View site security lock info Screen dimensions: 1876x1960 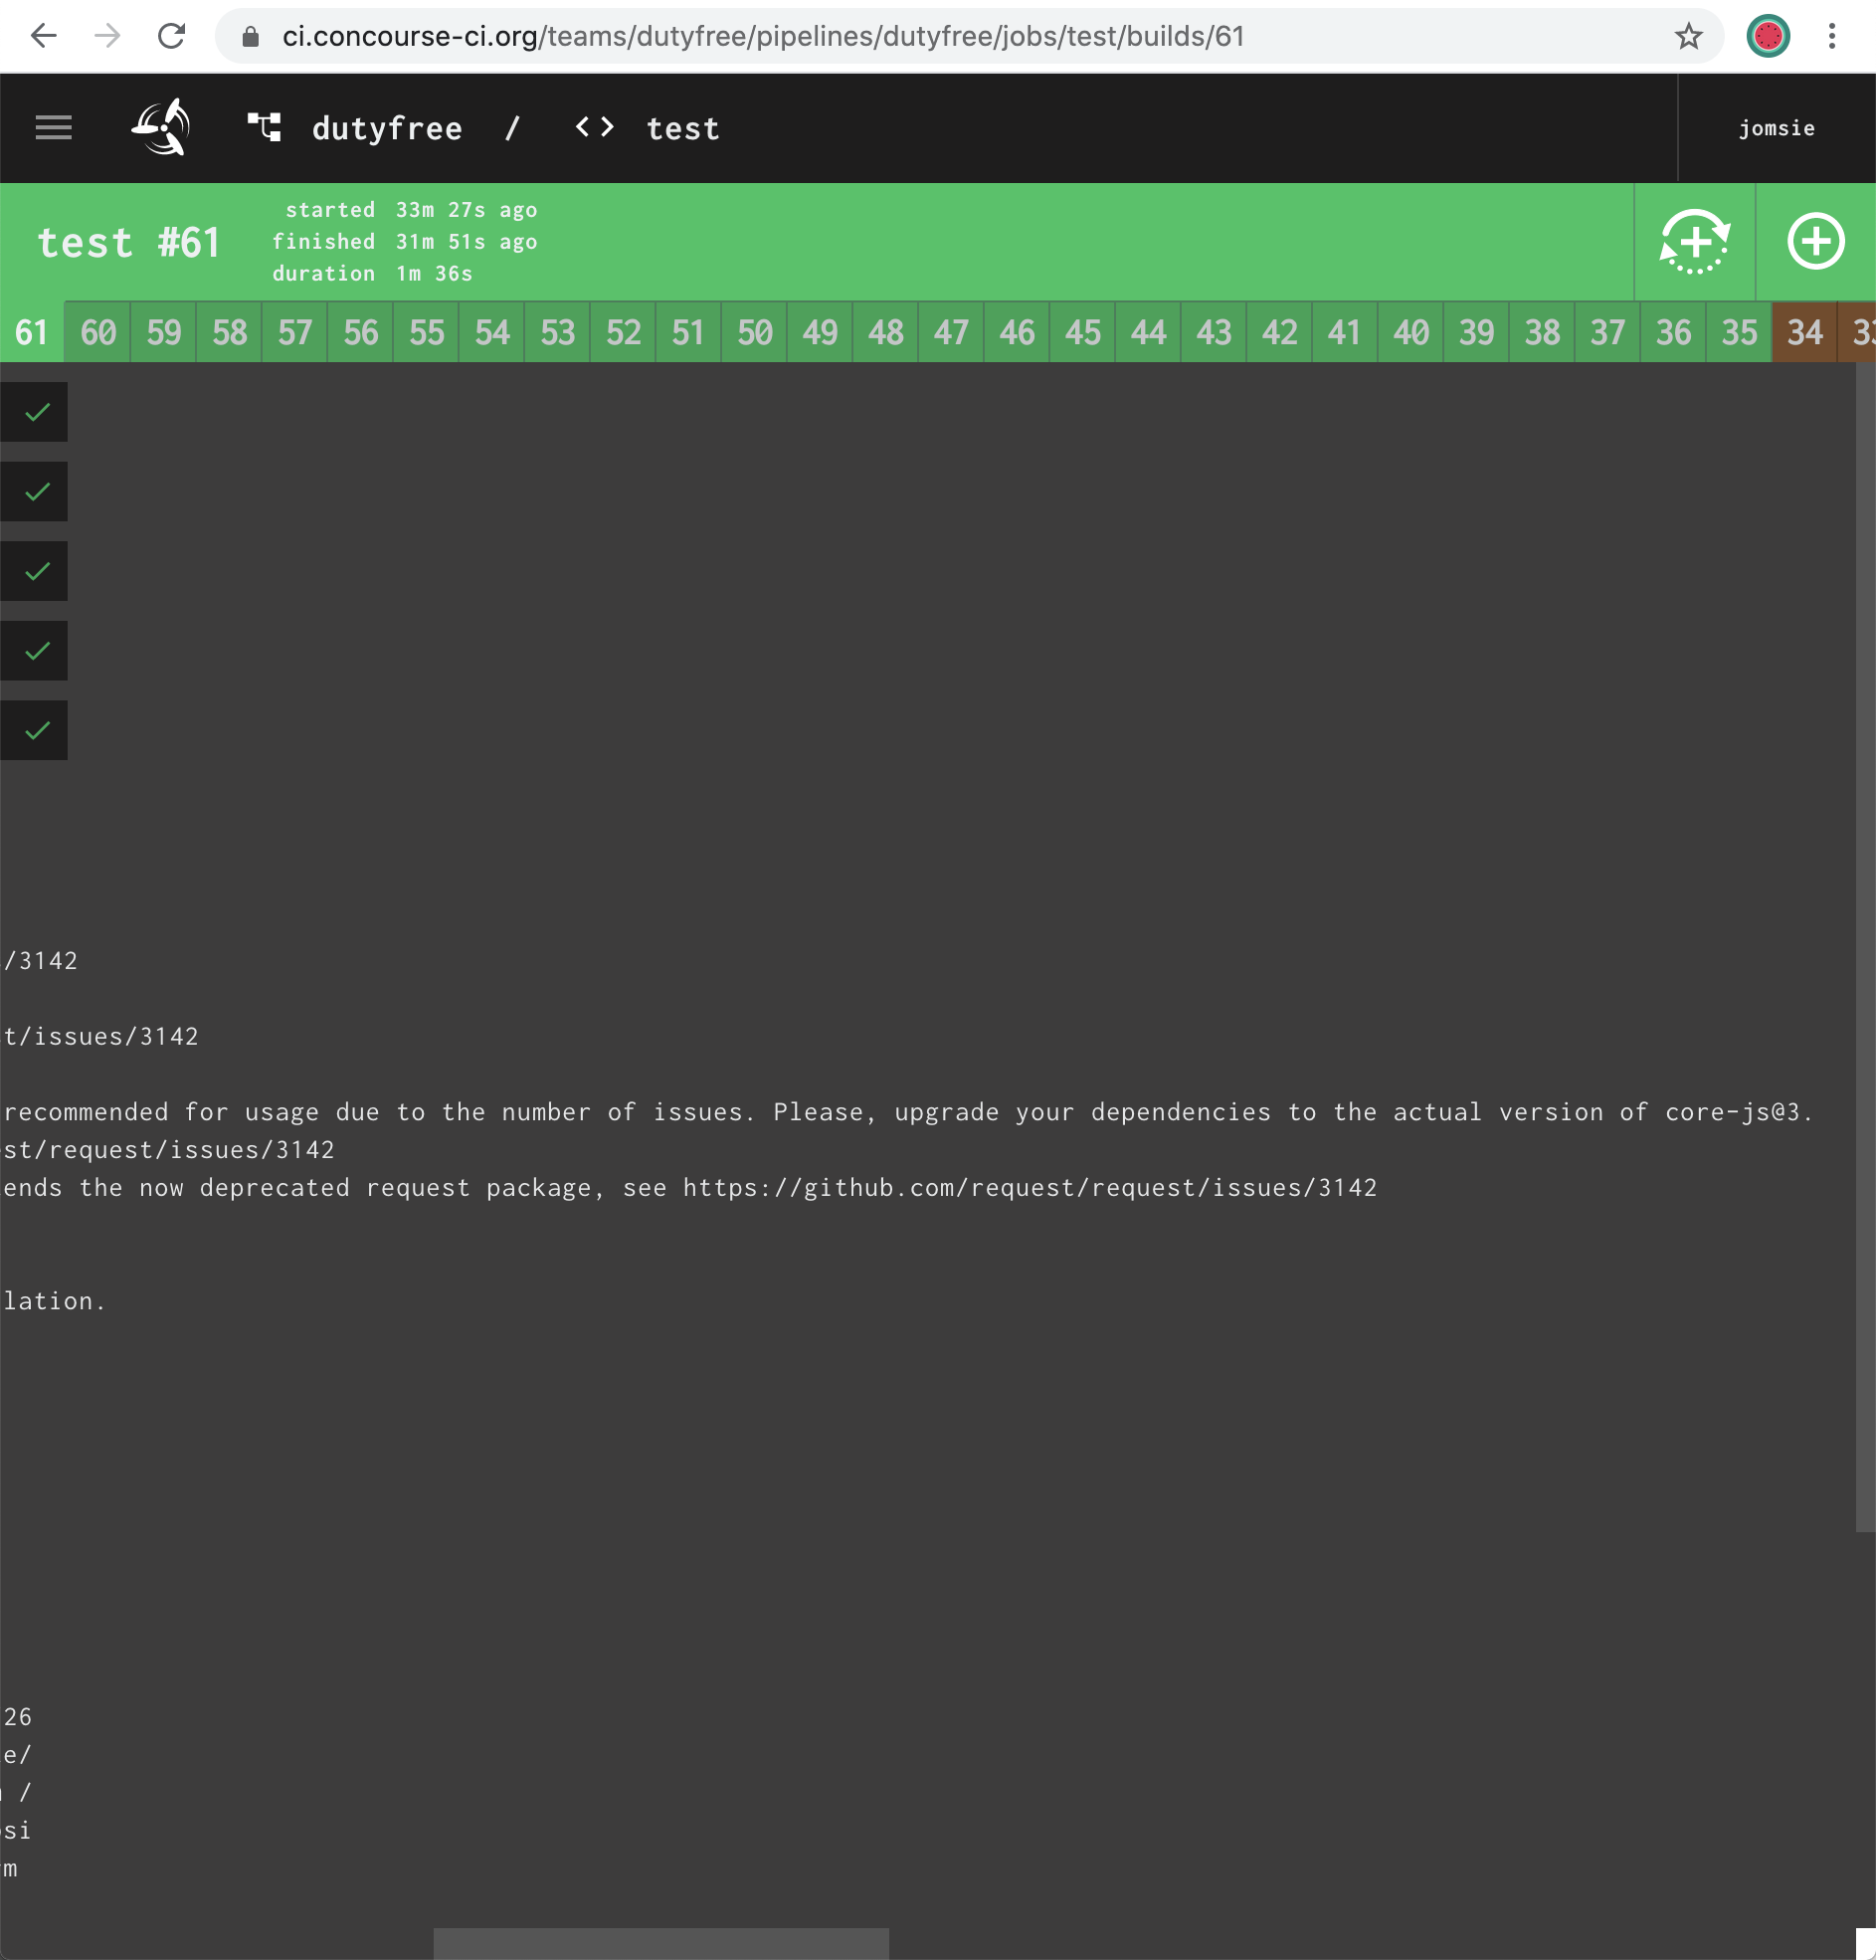pyautogui.click(x=251, y=37)
